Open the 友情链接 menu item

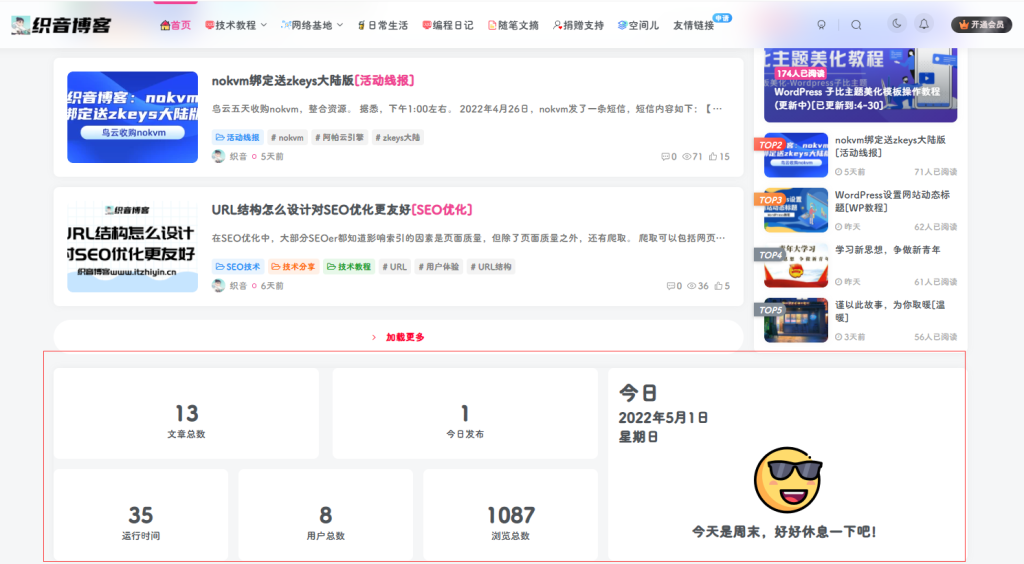click(x=694, y=25)
